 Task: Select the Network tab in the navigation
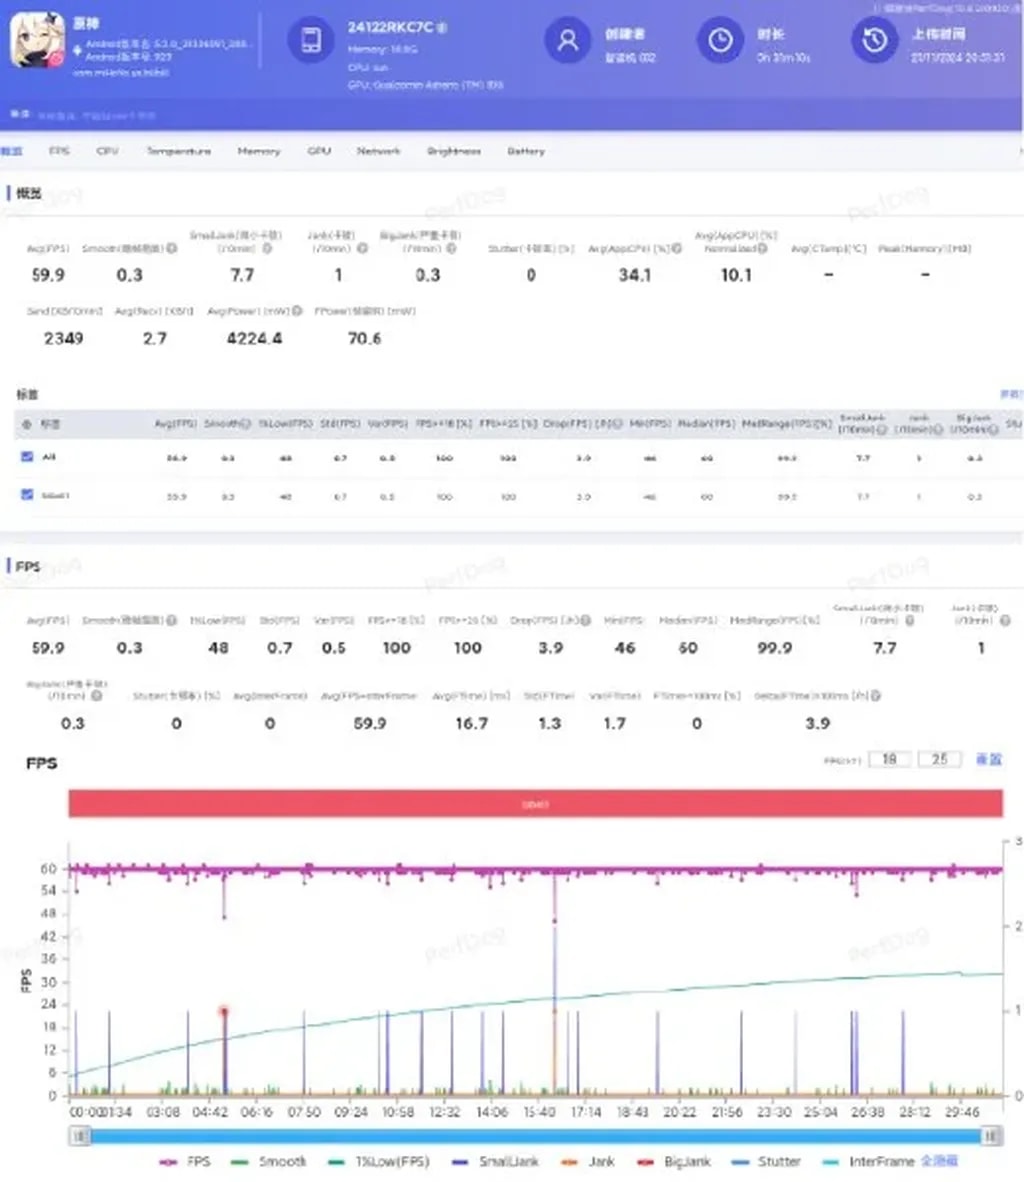(x=378, y=152)
